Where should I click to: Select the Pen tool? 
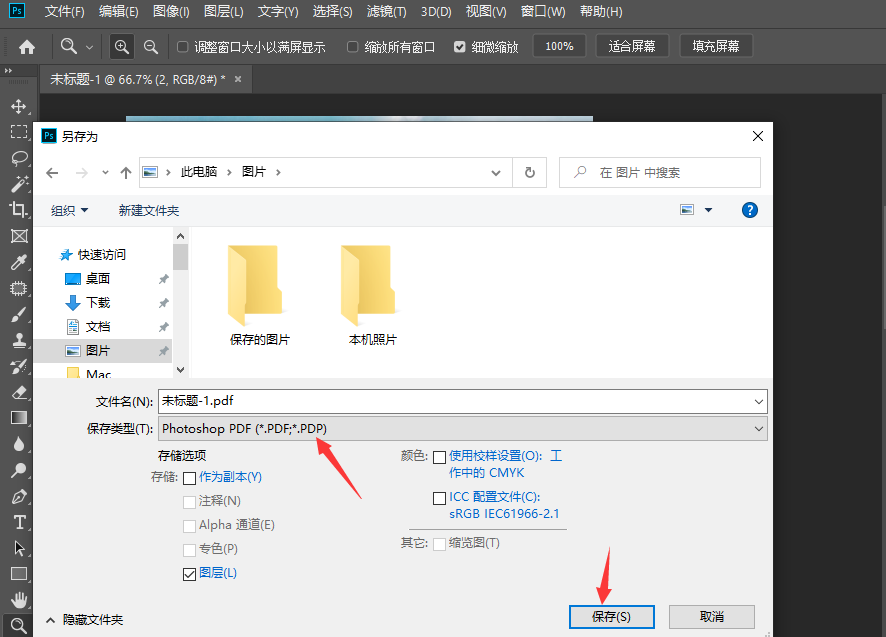(19, 496)
